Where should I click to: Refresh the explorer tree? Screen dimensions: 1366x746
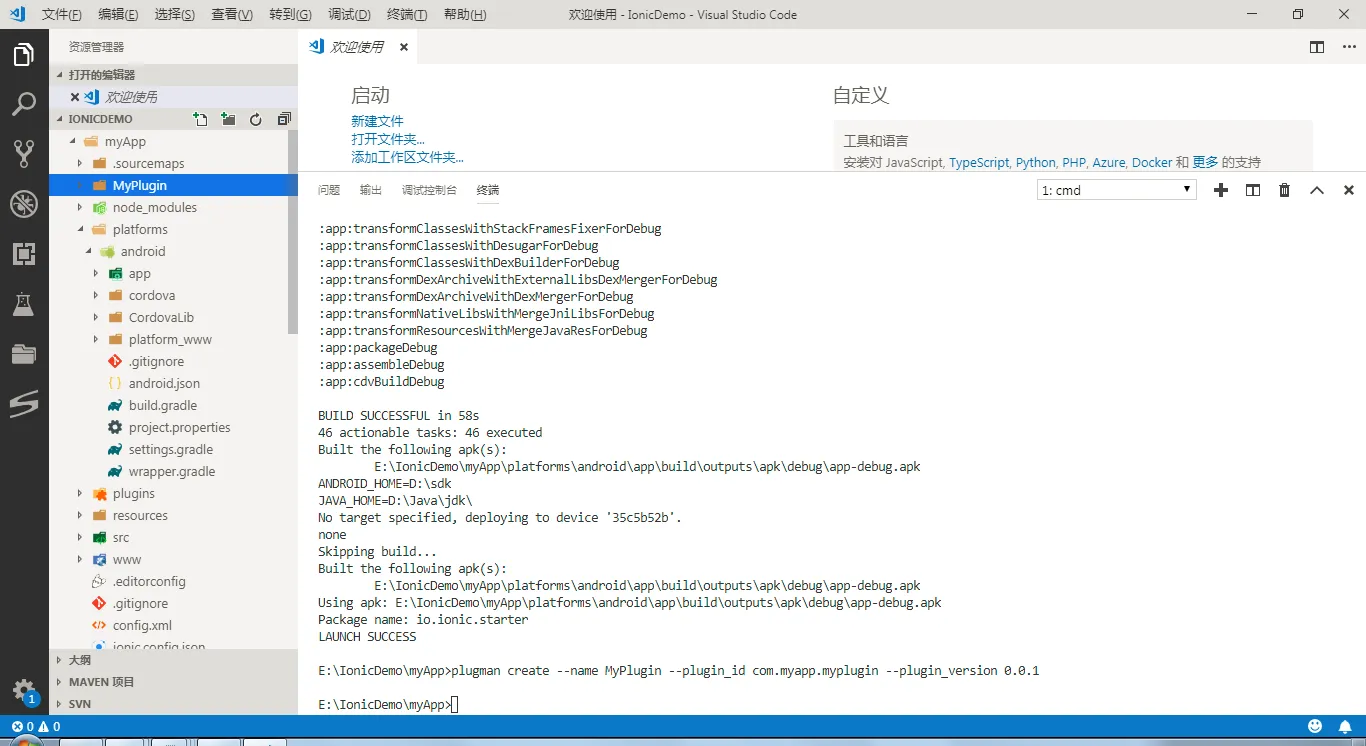coord(256,119)
